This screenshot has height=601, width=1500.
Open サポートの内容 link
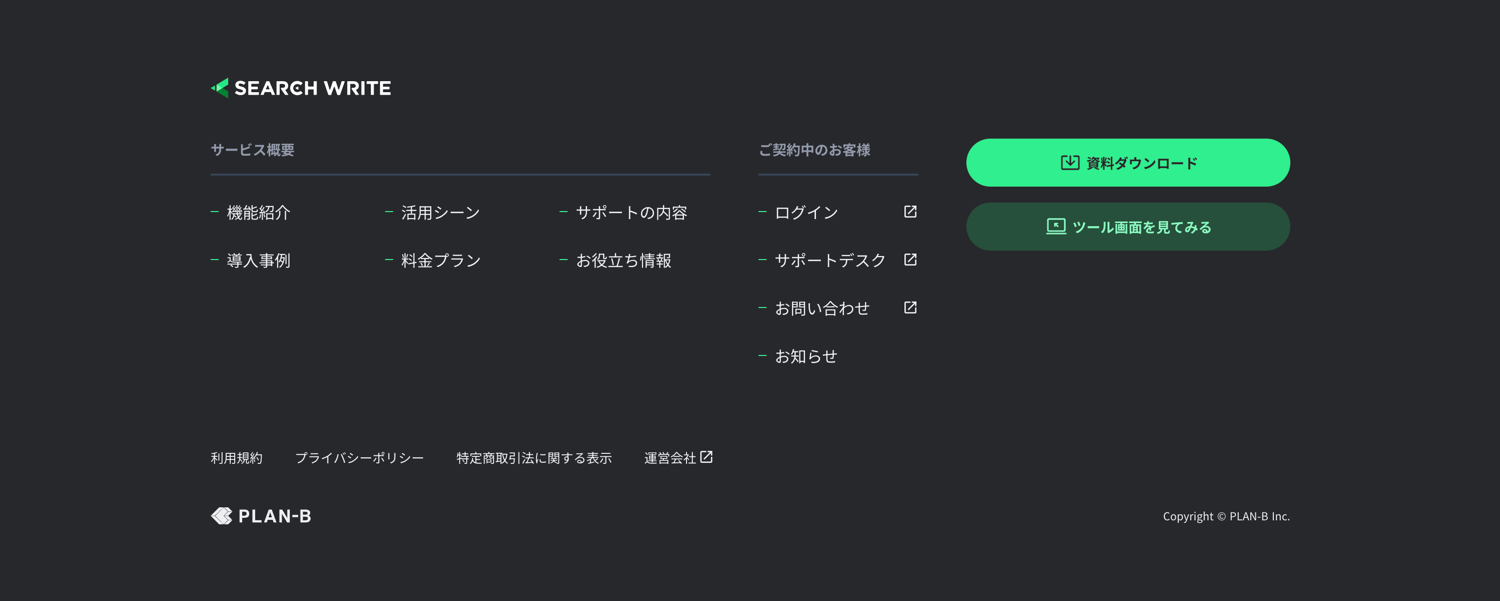click(631, 212)
